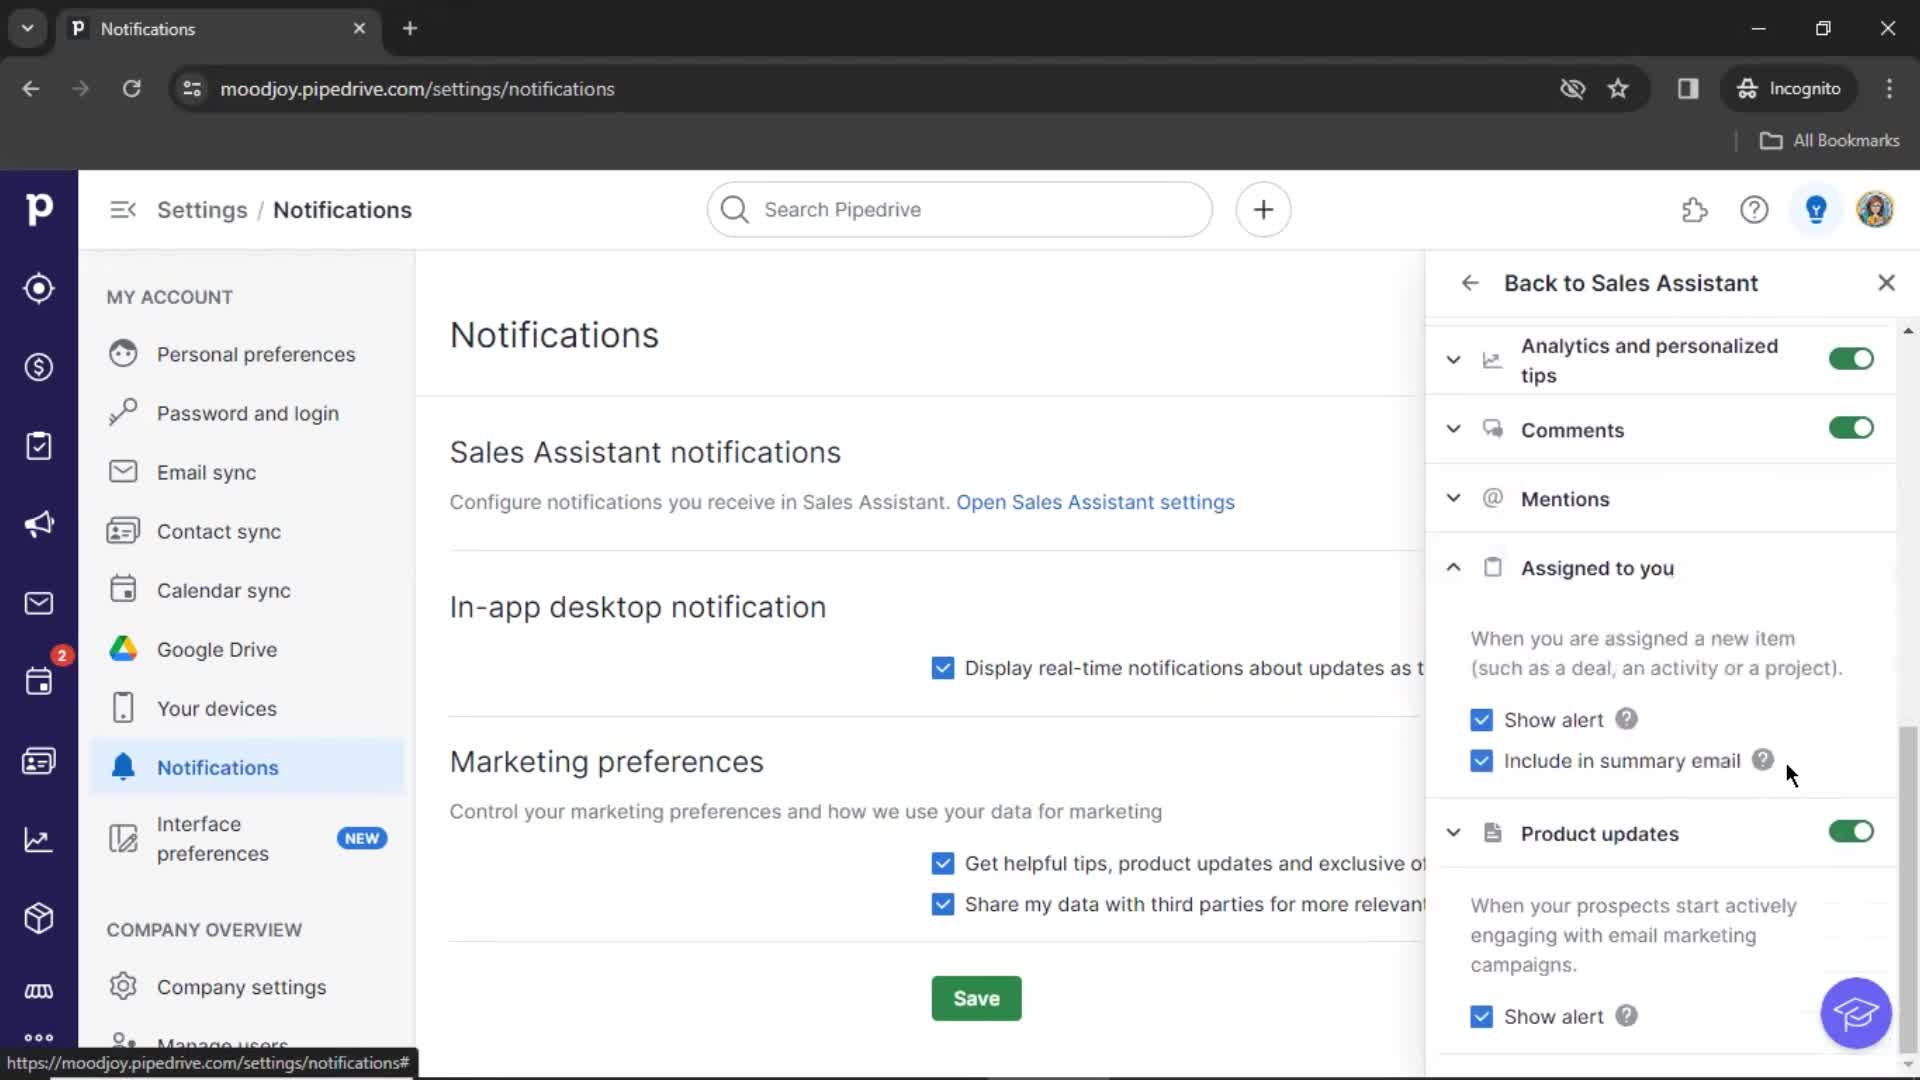Open Personal preferences settings
Screen dimensions: 1920x1080
click(x=256, y=353)
